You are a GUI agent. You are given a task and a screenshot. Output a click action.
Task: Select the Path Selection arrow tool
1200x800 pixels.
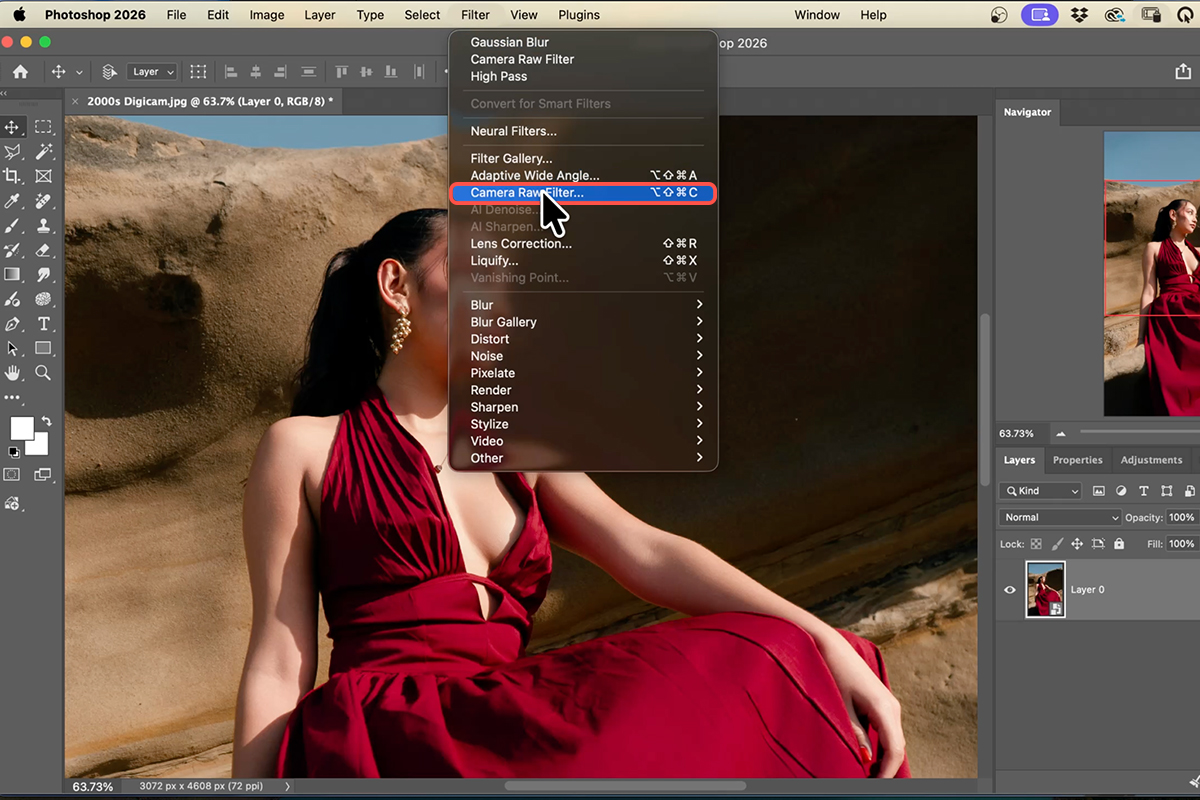coord(13,348)
